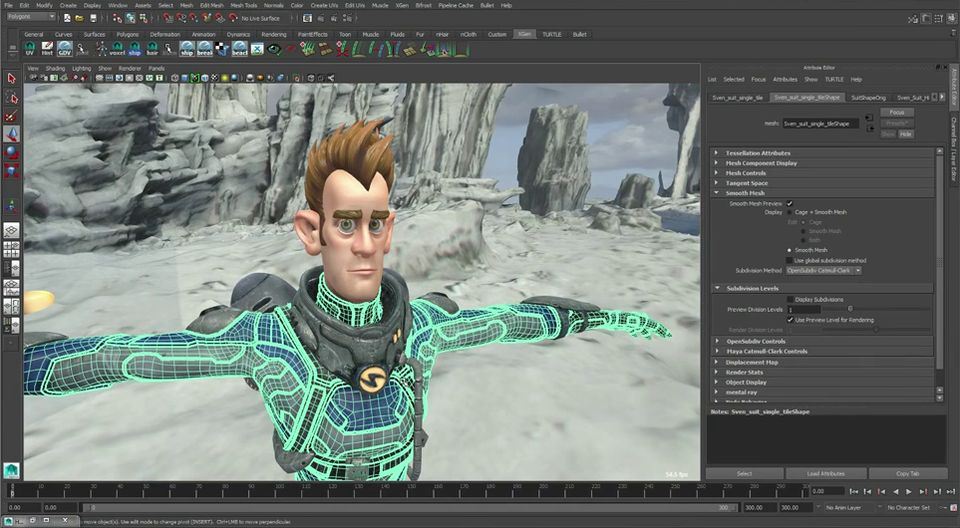This screenshot has height=528, width=960.
Task: Click the beach shelf icon
Action: pyautogui.click(x=240, y=48)
